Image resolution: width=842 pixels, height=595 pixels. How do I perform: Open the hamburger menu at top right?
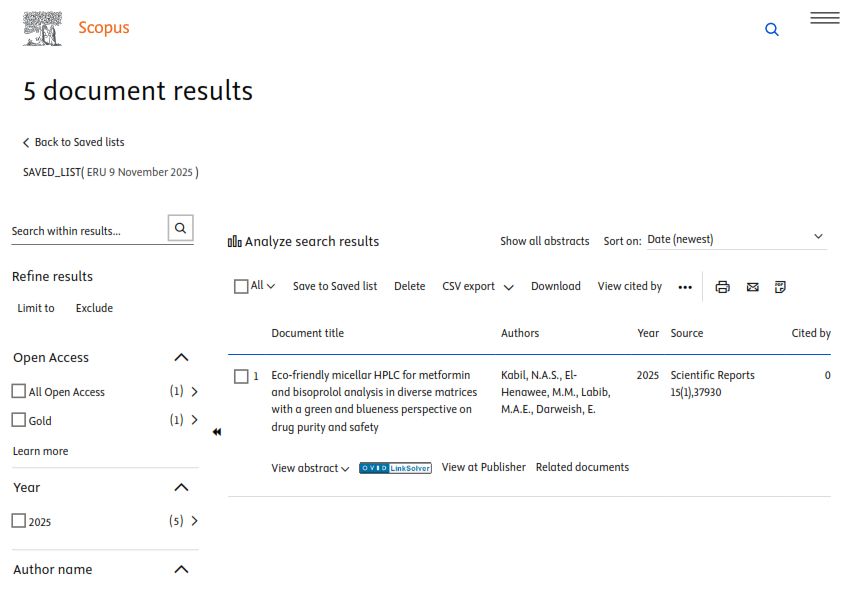click(824, 18)
